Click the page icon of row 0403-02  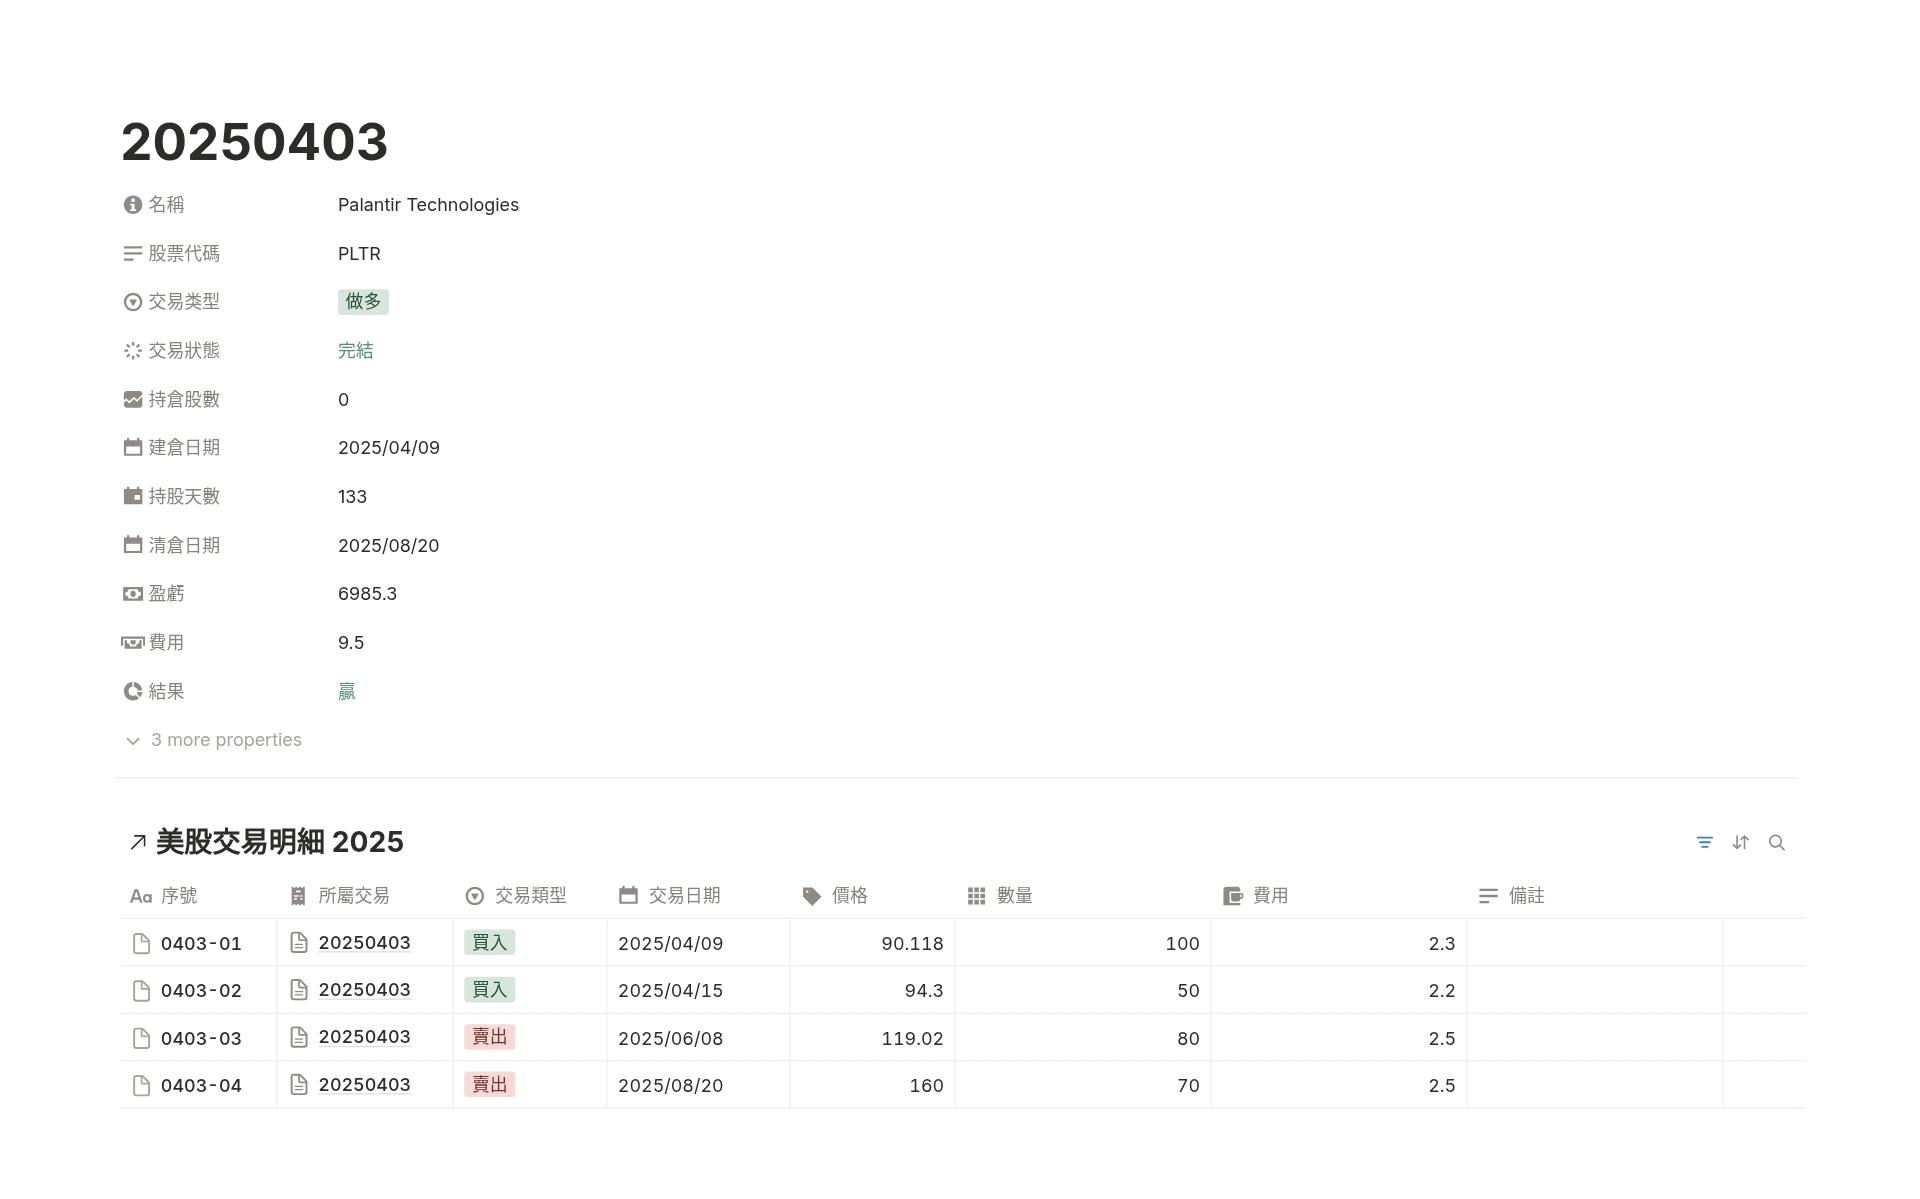click(141, 991)
